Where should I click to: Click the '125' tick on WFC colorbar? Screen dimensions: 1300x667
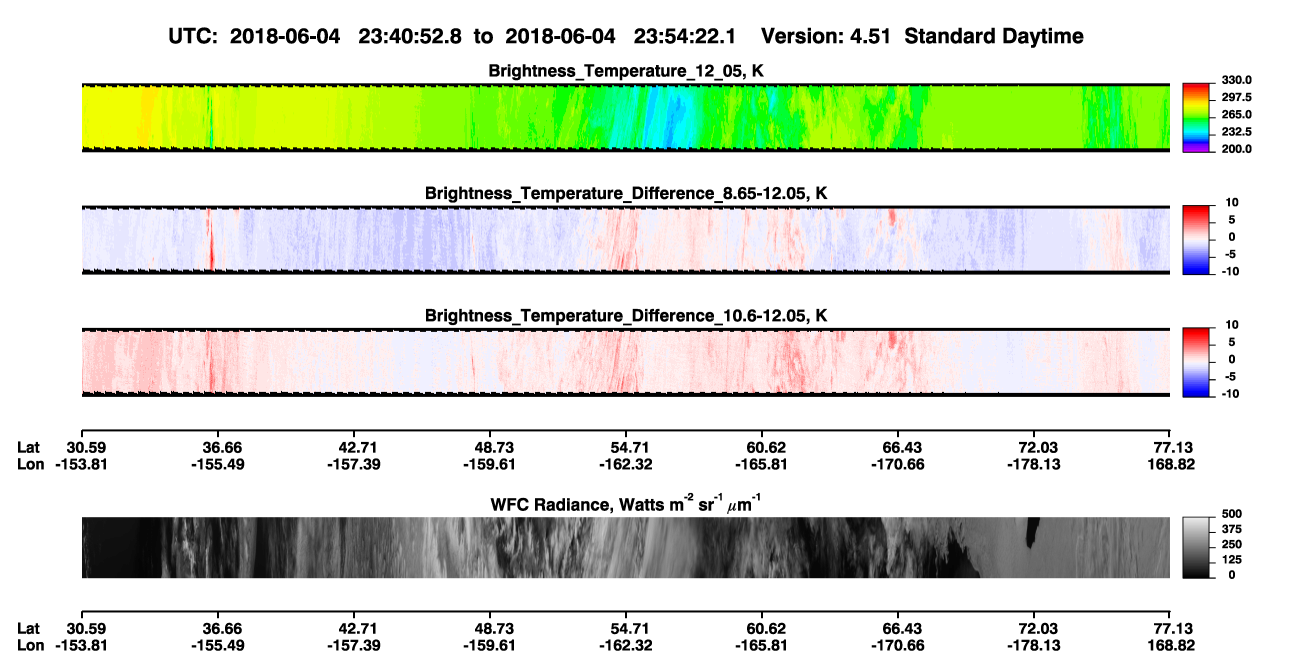(x=1230, y=560)
